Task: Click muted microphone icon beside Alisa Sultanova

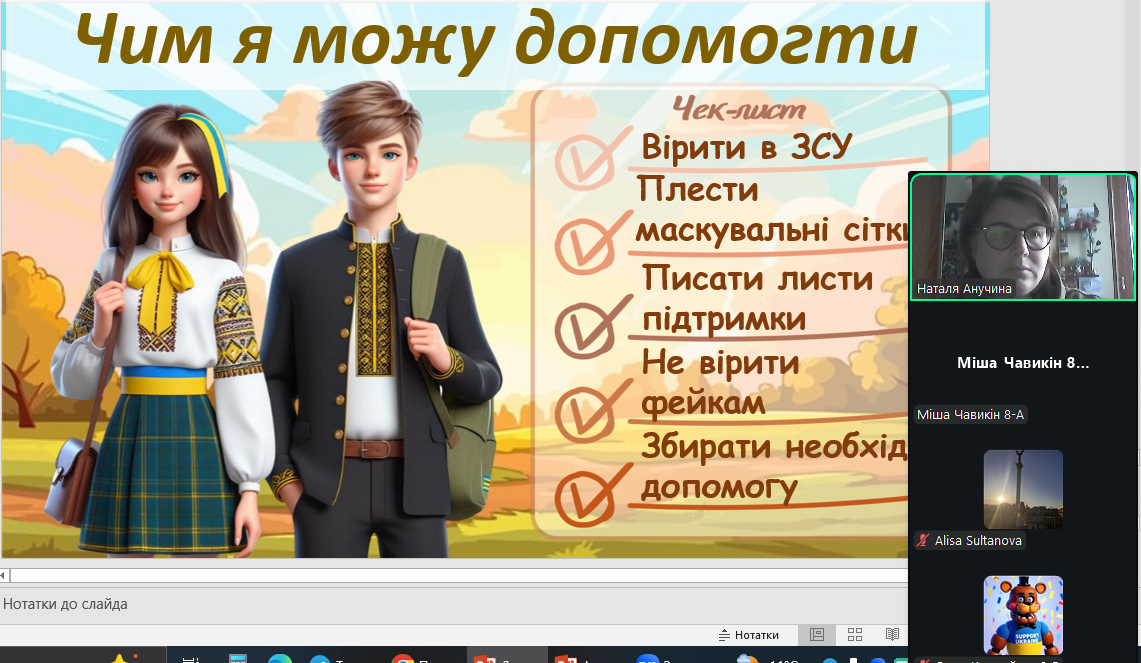Action: (924, 540)
